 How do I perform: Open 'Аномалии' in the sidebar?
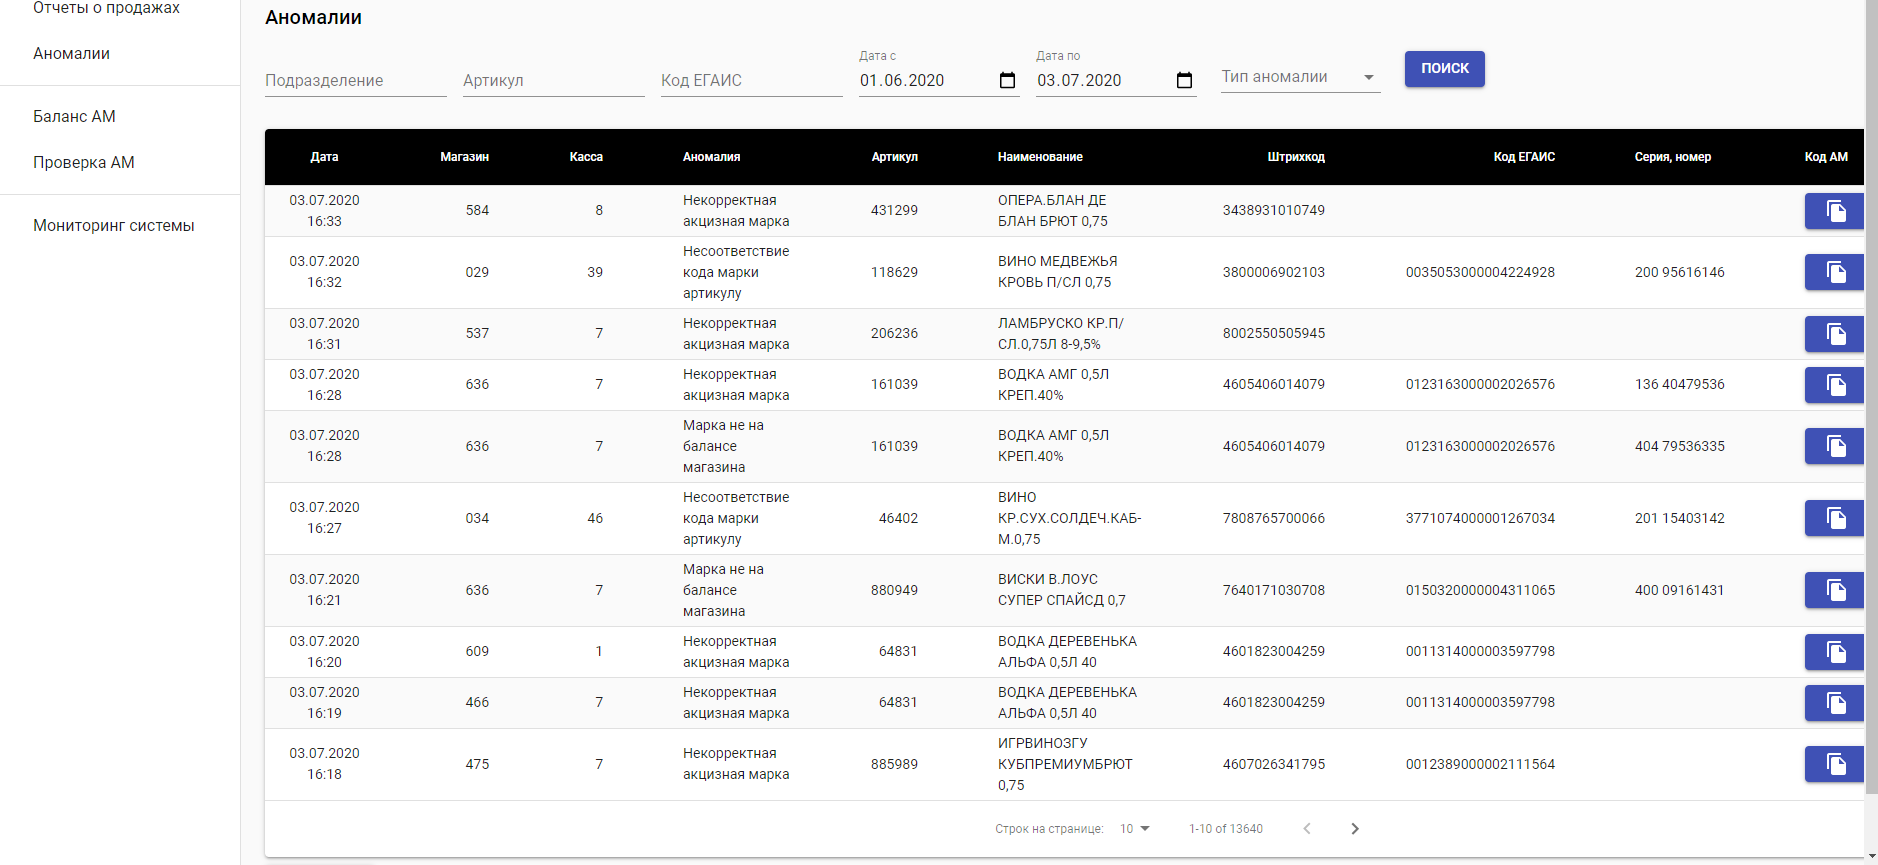pos(71,54)
